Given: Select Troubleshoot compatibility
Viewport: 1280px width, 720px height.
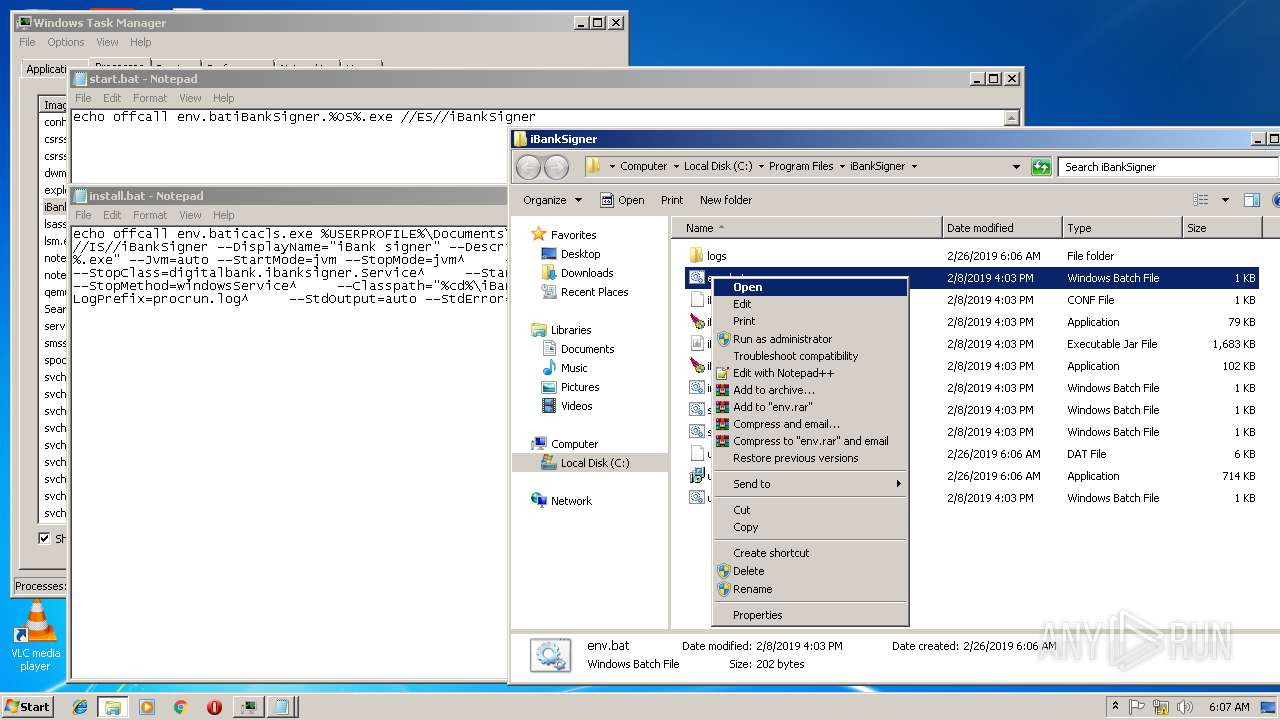Looking at the screenshot, I should tap(810, 356).
